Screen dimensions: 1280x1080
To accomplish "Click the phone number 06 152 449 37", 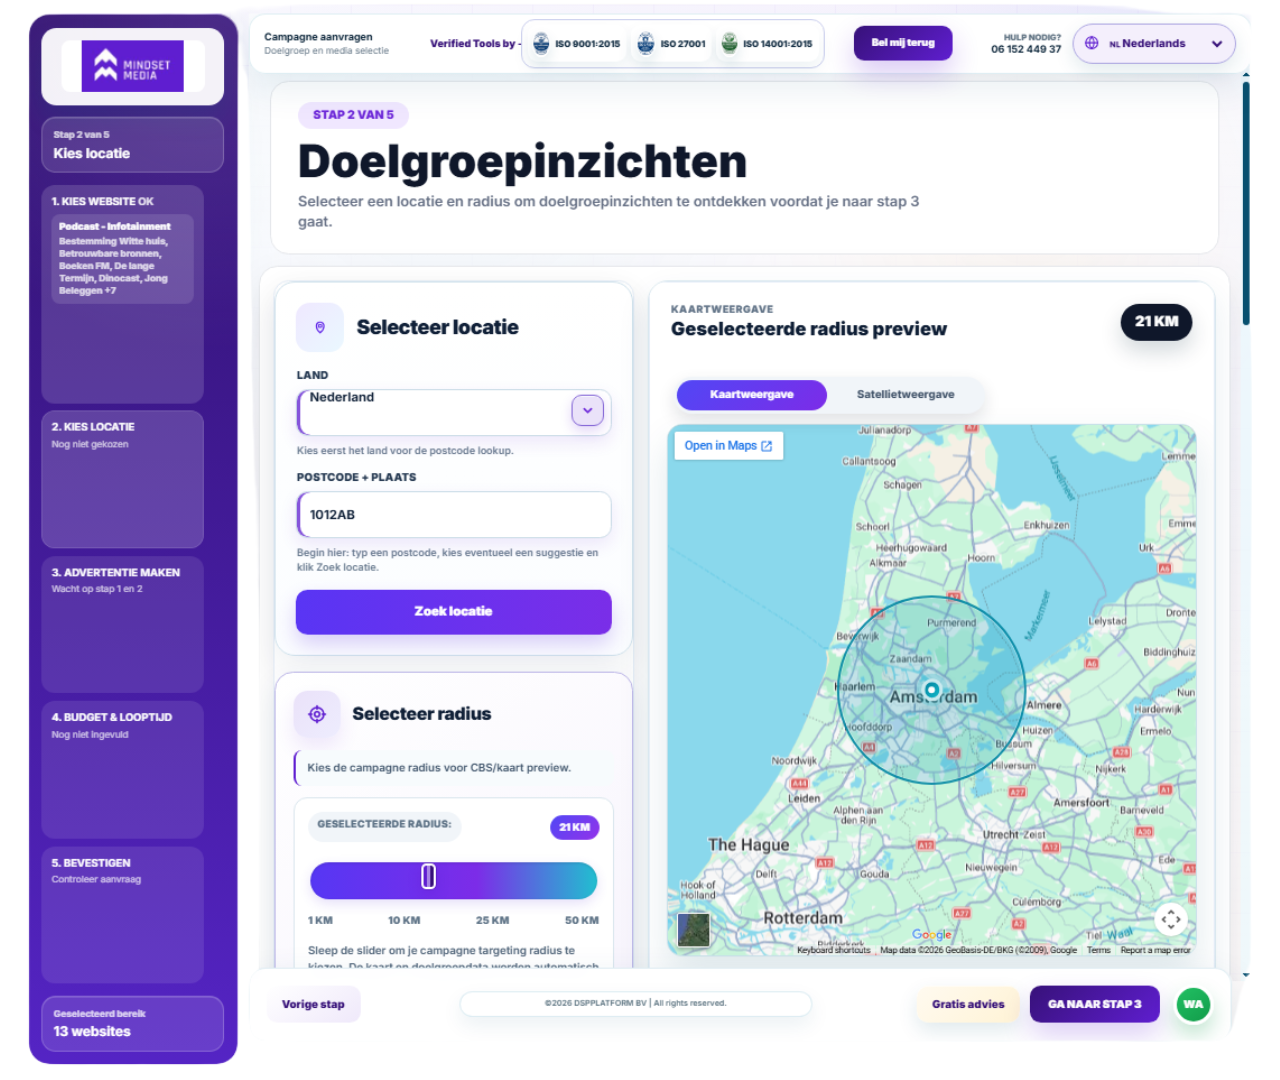I will (1026, 49).
